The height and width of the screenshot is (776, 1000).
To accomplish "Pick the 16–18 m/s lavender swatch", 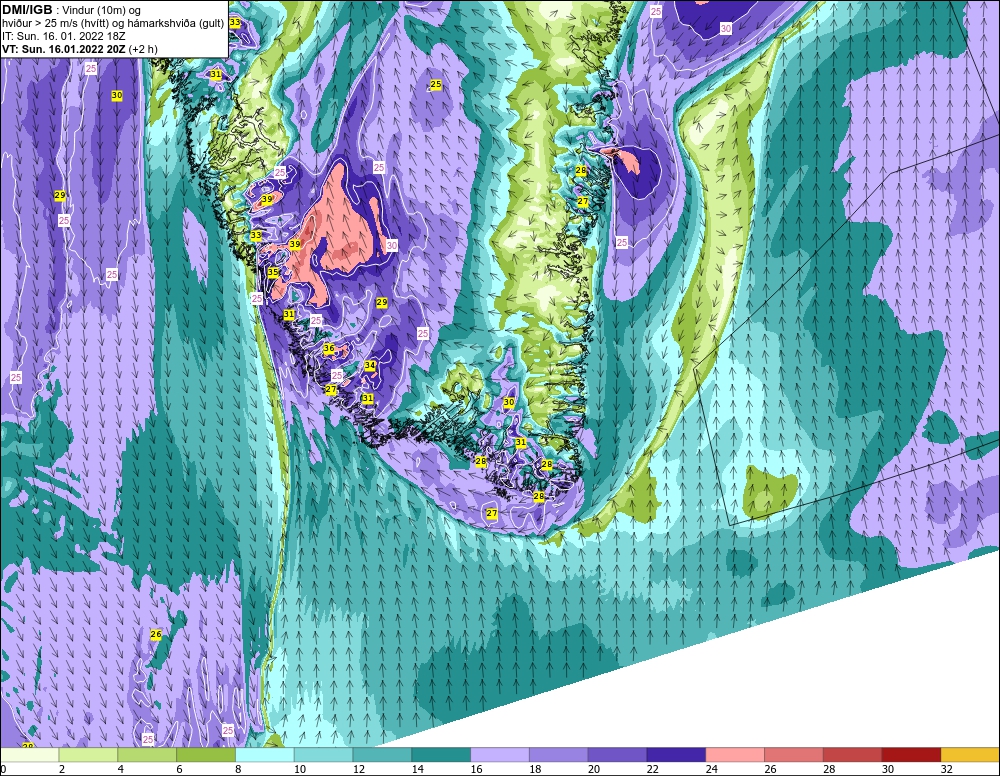I will click(500, 755).
